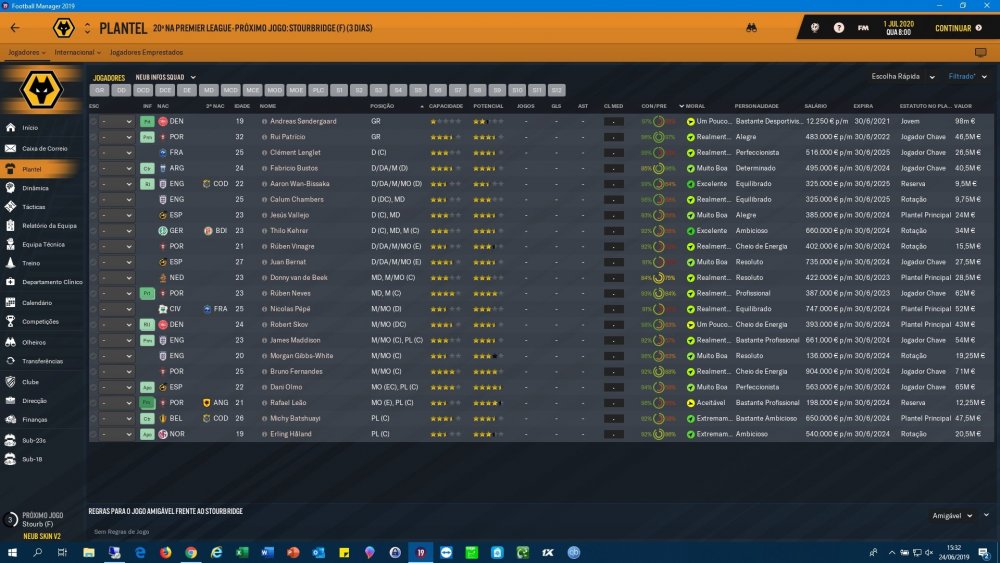Viewport: 1000px width, 563px height.
Task: Open player Aaron Wan-Bissaka
Action: point(299,184)
